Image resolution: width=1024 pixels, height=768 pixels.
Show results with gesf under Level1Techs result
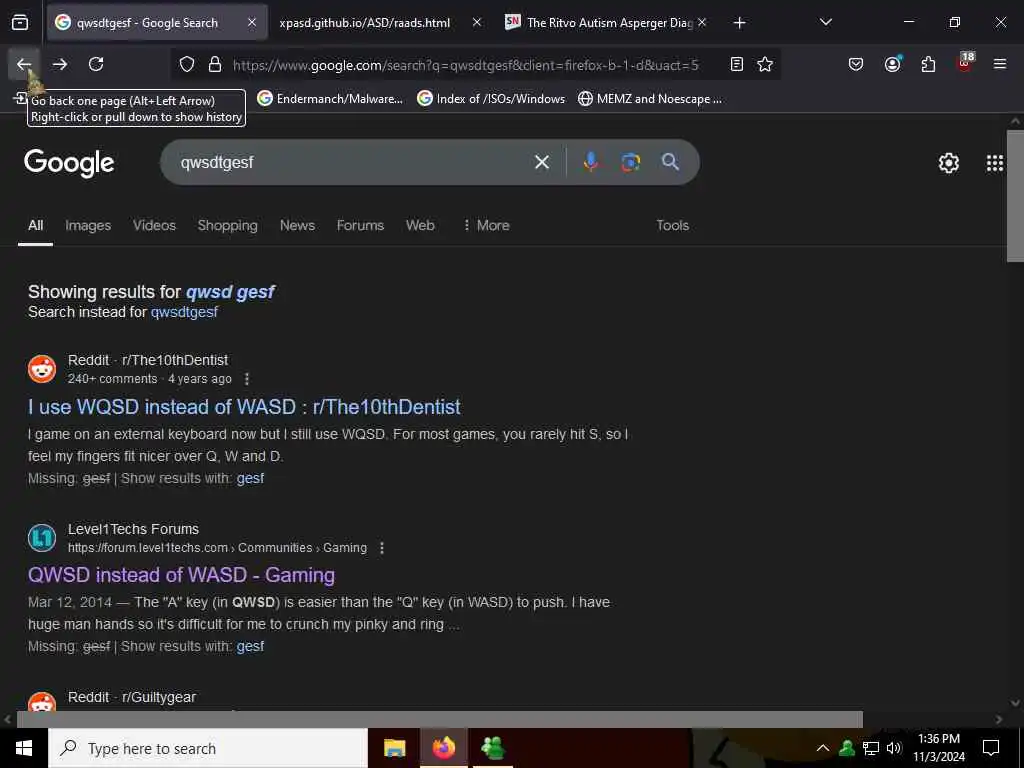(250, 646)
